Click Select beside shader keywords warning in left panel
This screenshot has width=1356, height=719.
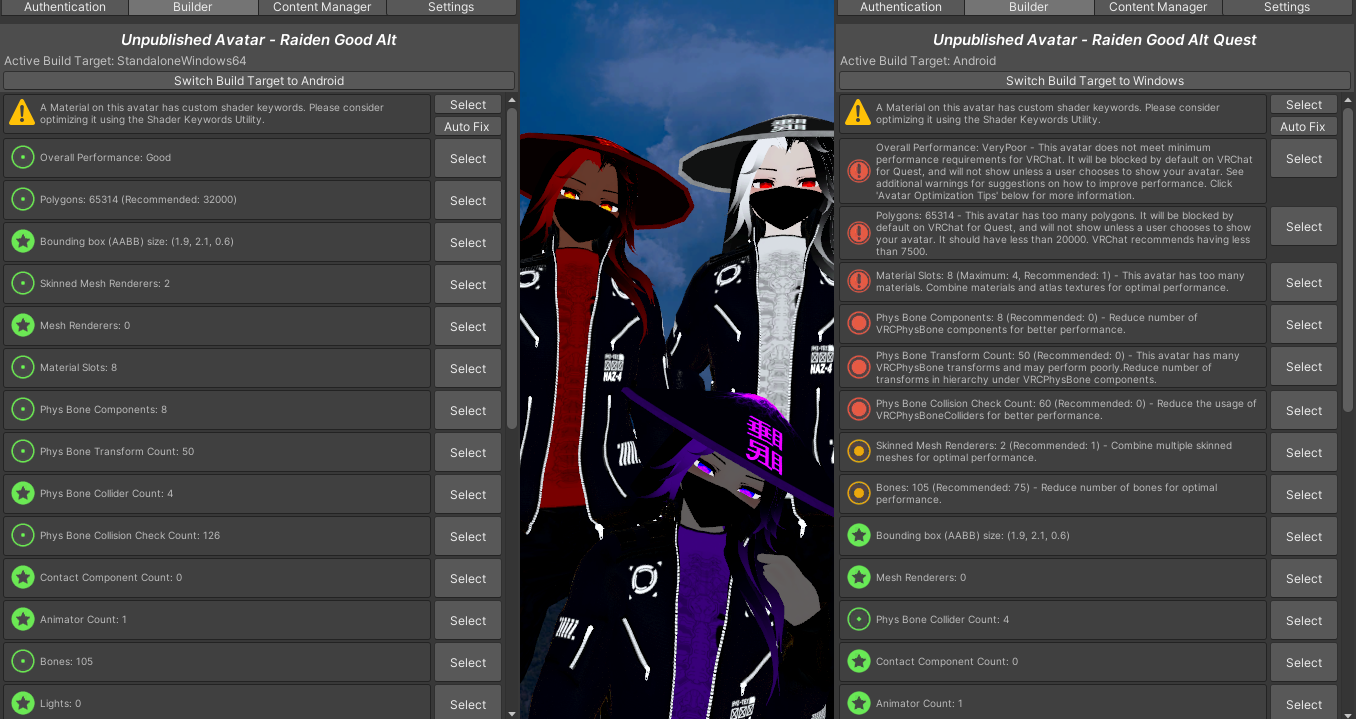(x=468, y=104)
